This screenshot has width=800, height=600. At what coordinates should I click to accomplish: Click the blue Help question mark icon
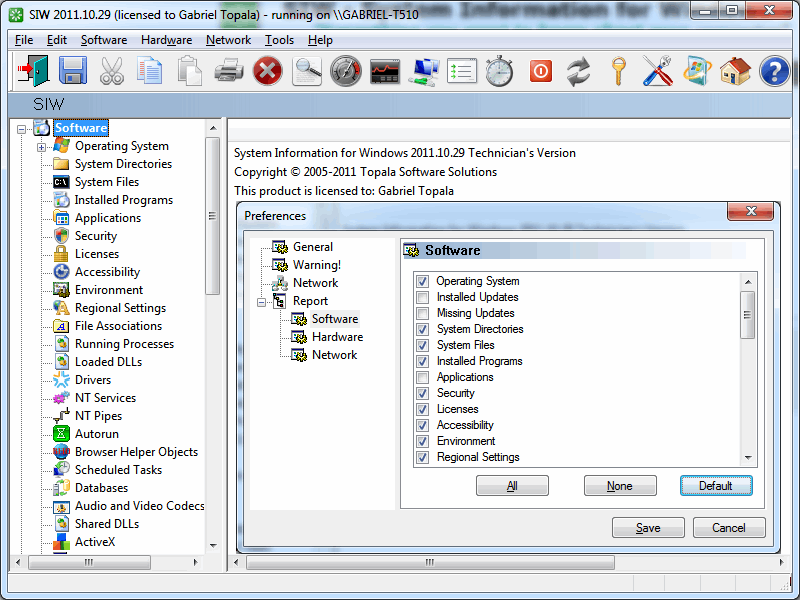click(774, 71)
